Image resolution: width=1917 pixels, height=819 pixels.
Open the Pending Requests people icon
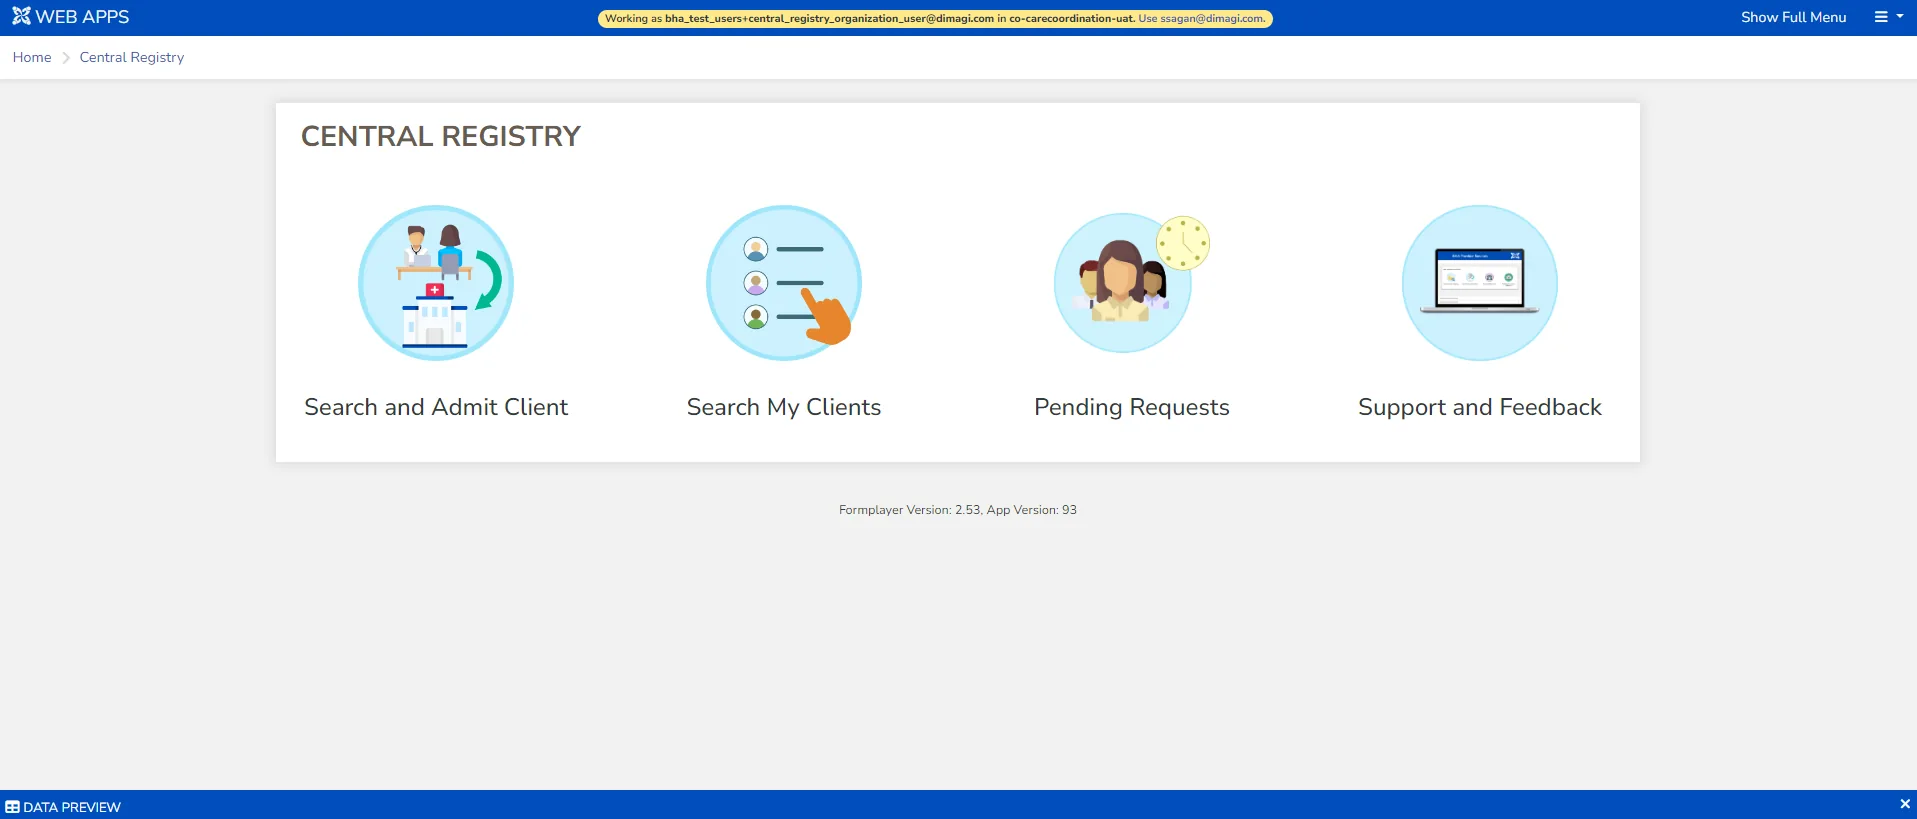pyautogui.click(x=1132, y=283)
